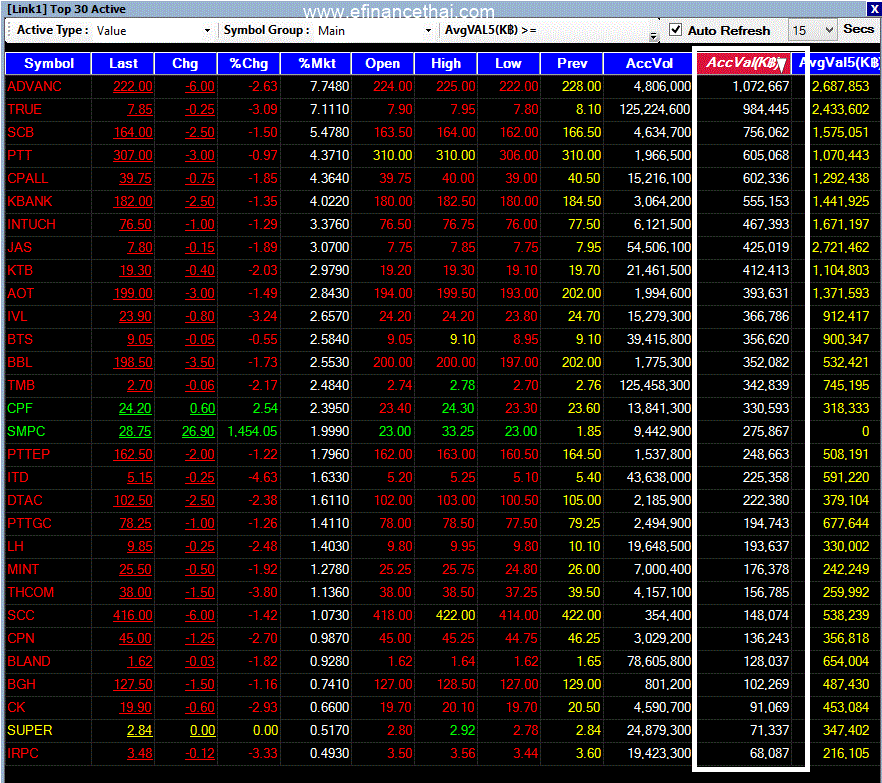The height and width of the screenshot is (783, 882).
Task: Select the BGH symbol
Action: [21, 685]
